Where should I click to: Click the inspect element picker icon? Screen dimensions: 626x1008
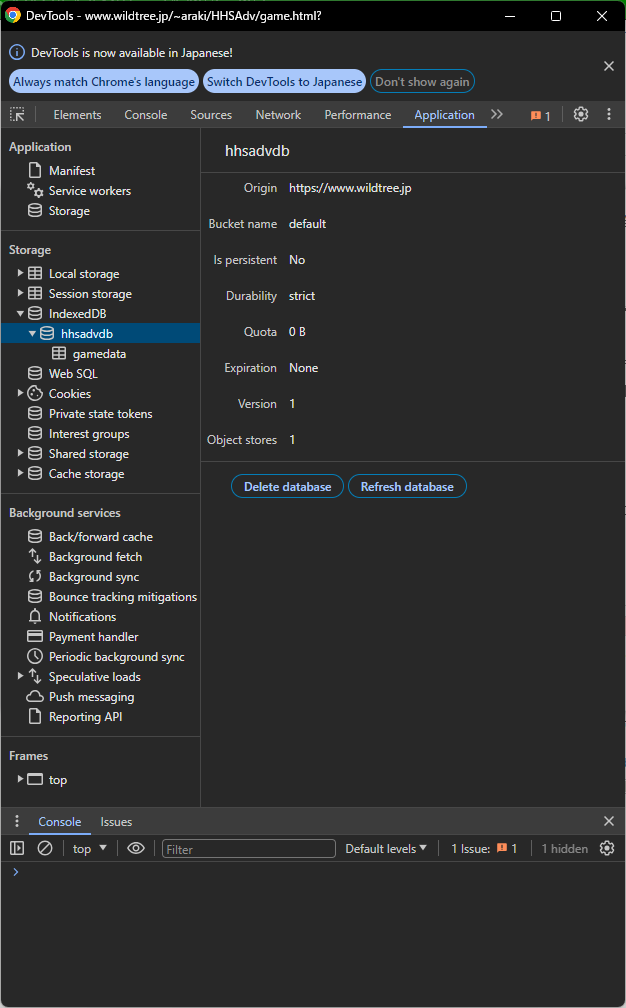(17, 115)
